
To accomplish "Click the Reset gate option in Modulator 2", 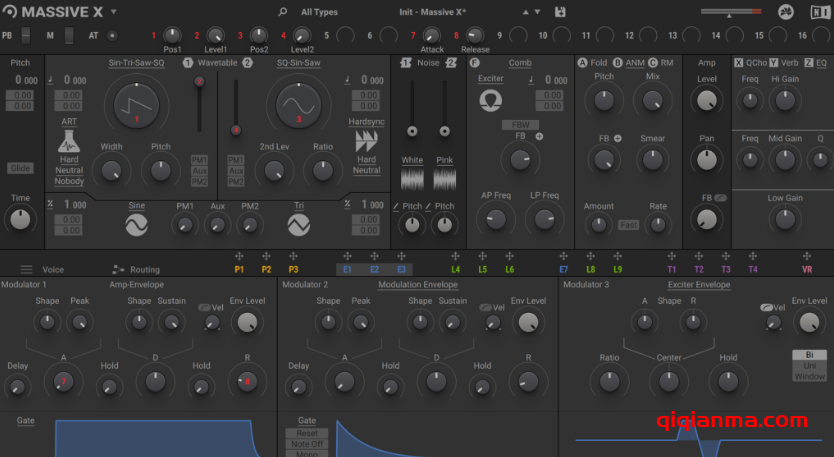I will 307,433.
